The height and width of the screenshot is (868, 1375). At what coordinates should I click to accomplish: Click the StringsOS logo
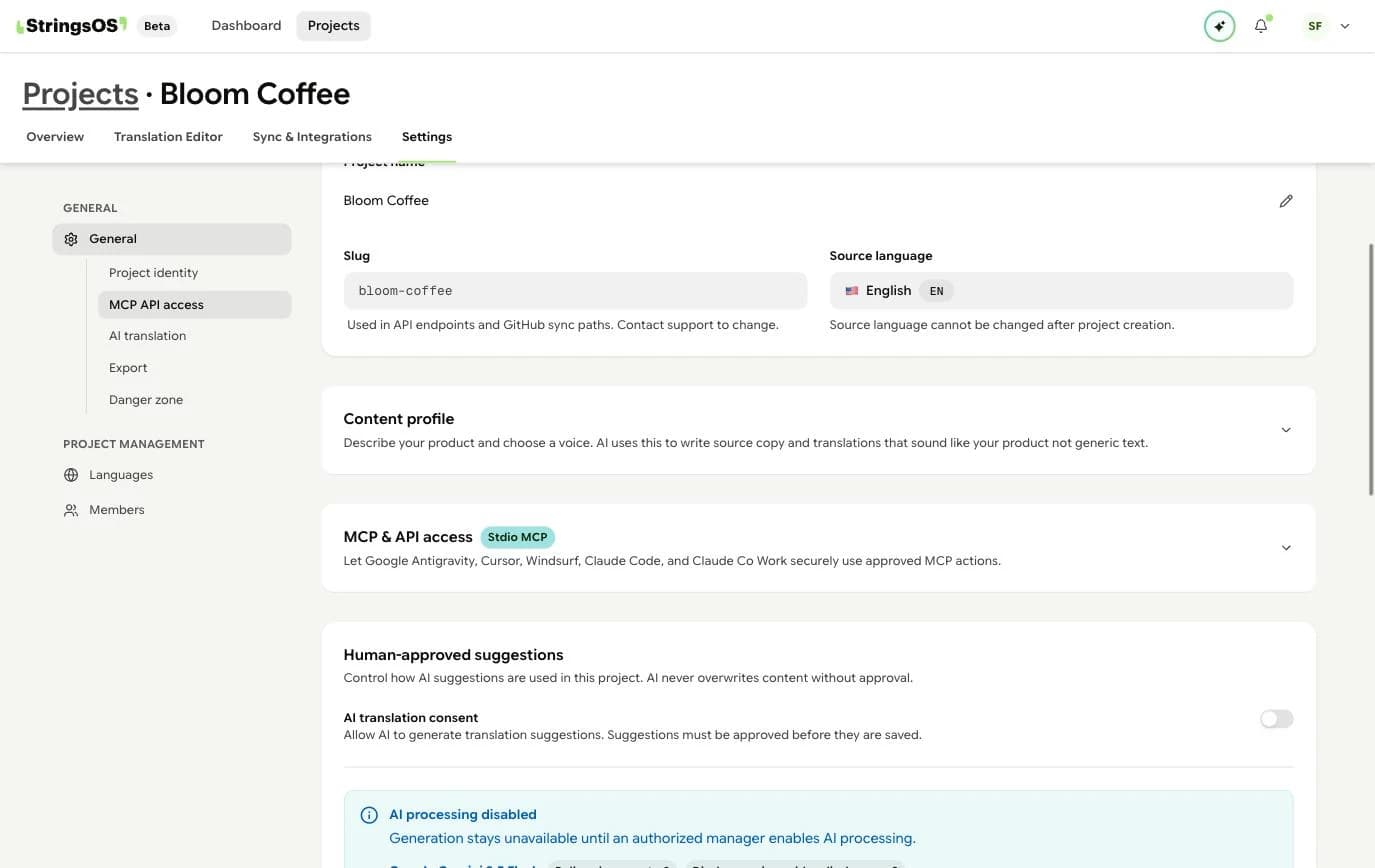(72, 26)
